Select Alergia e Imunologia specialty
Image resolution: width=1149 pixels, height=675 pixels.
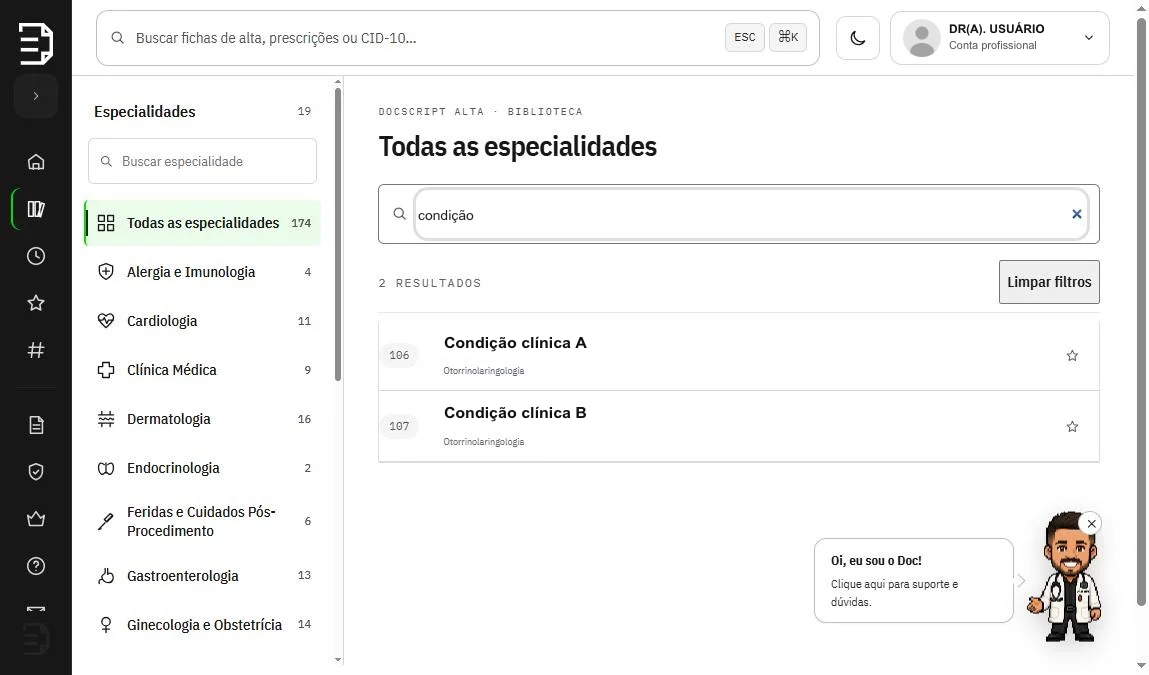coord(203,272)
